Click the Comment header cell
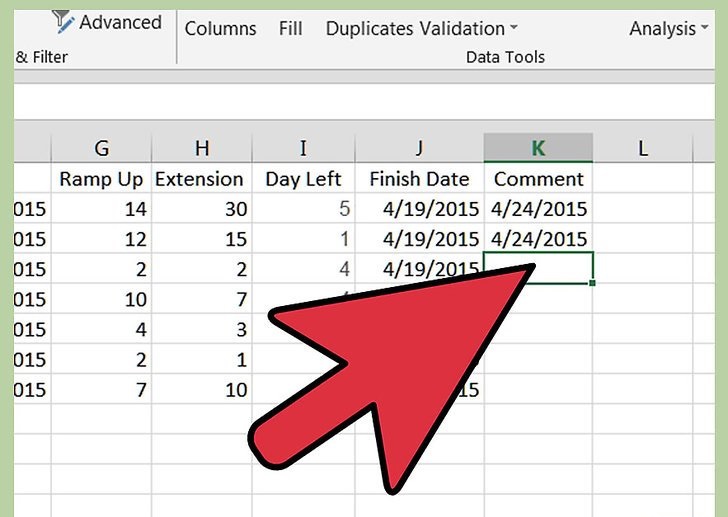 (538, 179)
